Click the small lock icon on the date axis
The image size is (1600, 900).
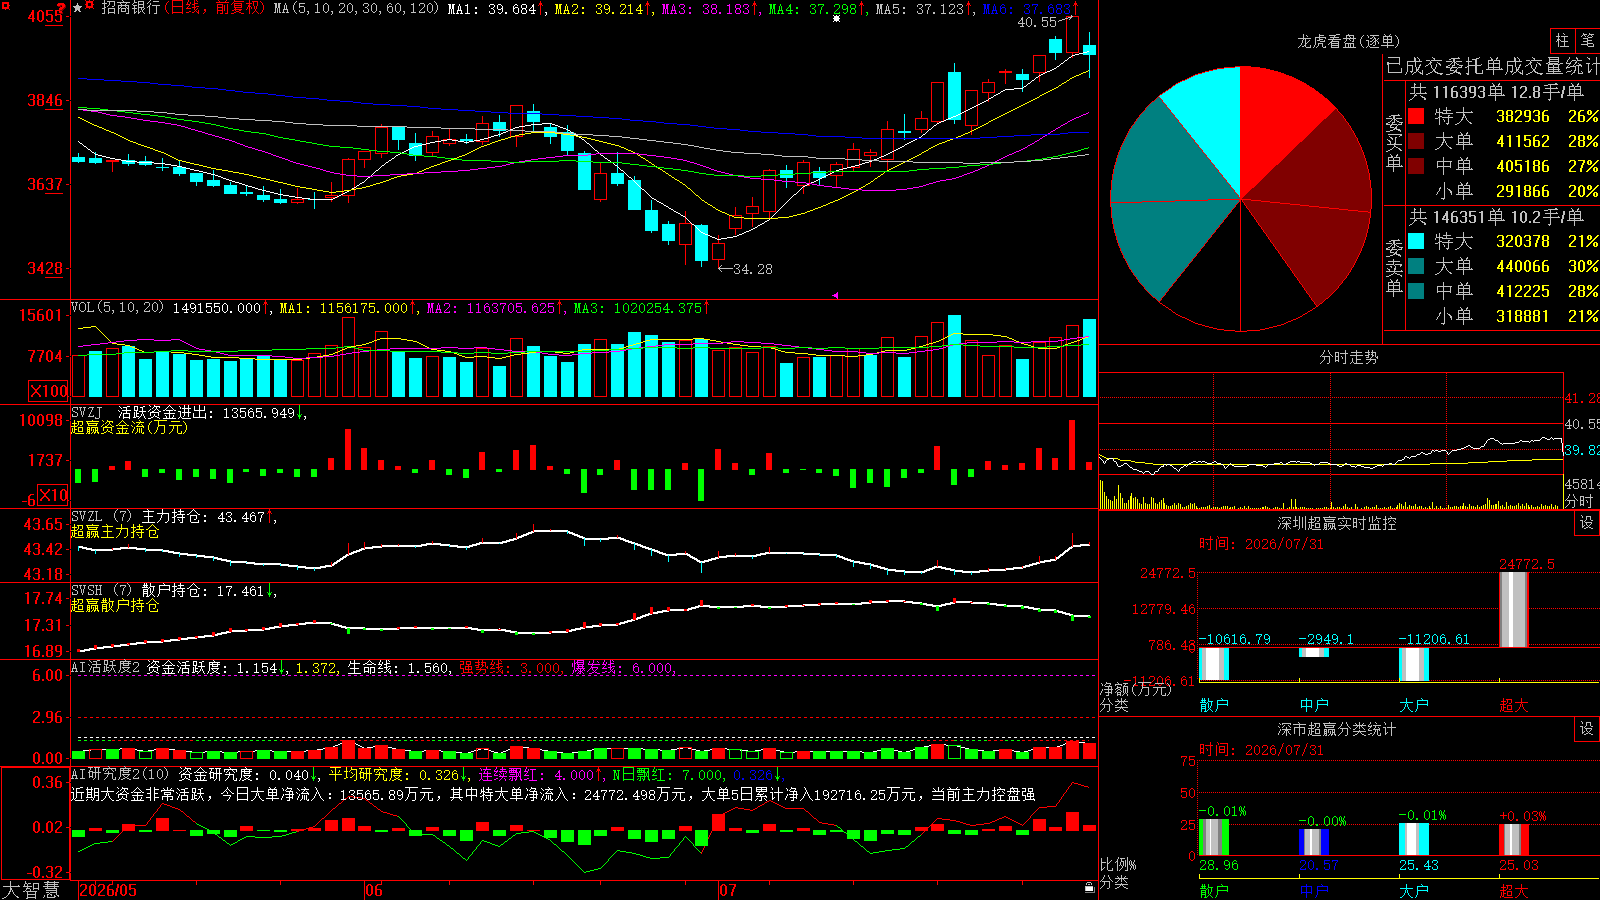coord(1089,887)
